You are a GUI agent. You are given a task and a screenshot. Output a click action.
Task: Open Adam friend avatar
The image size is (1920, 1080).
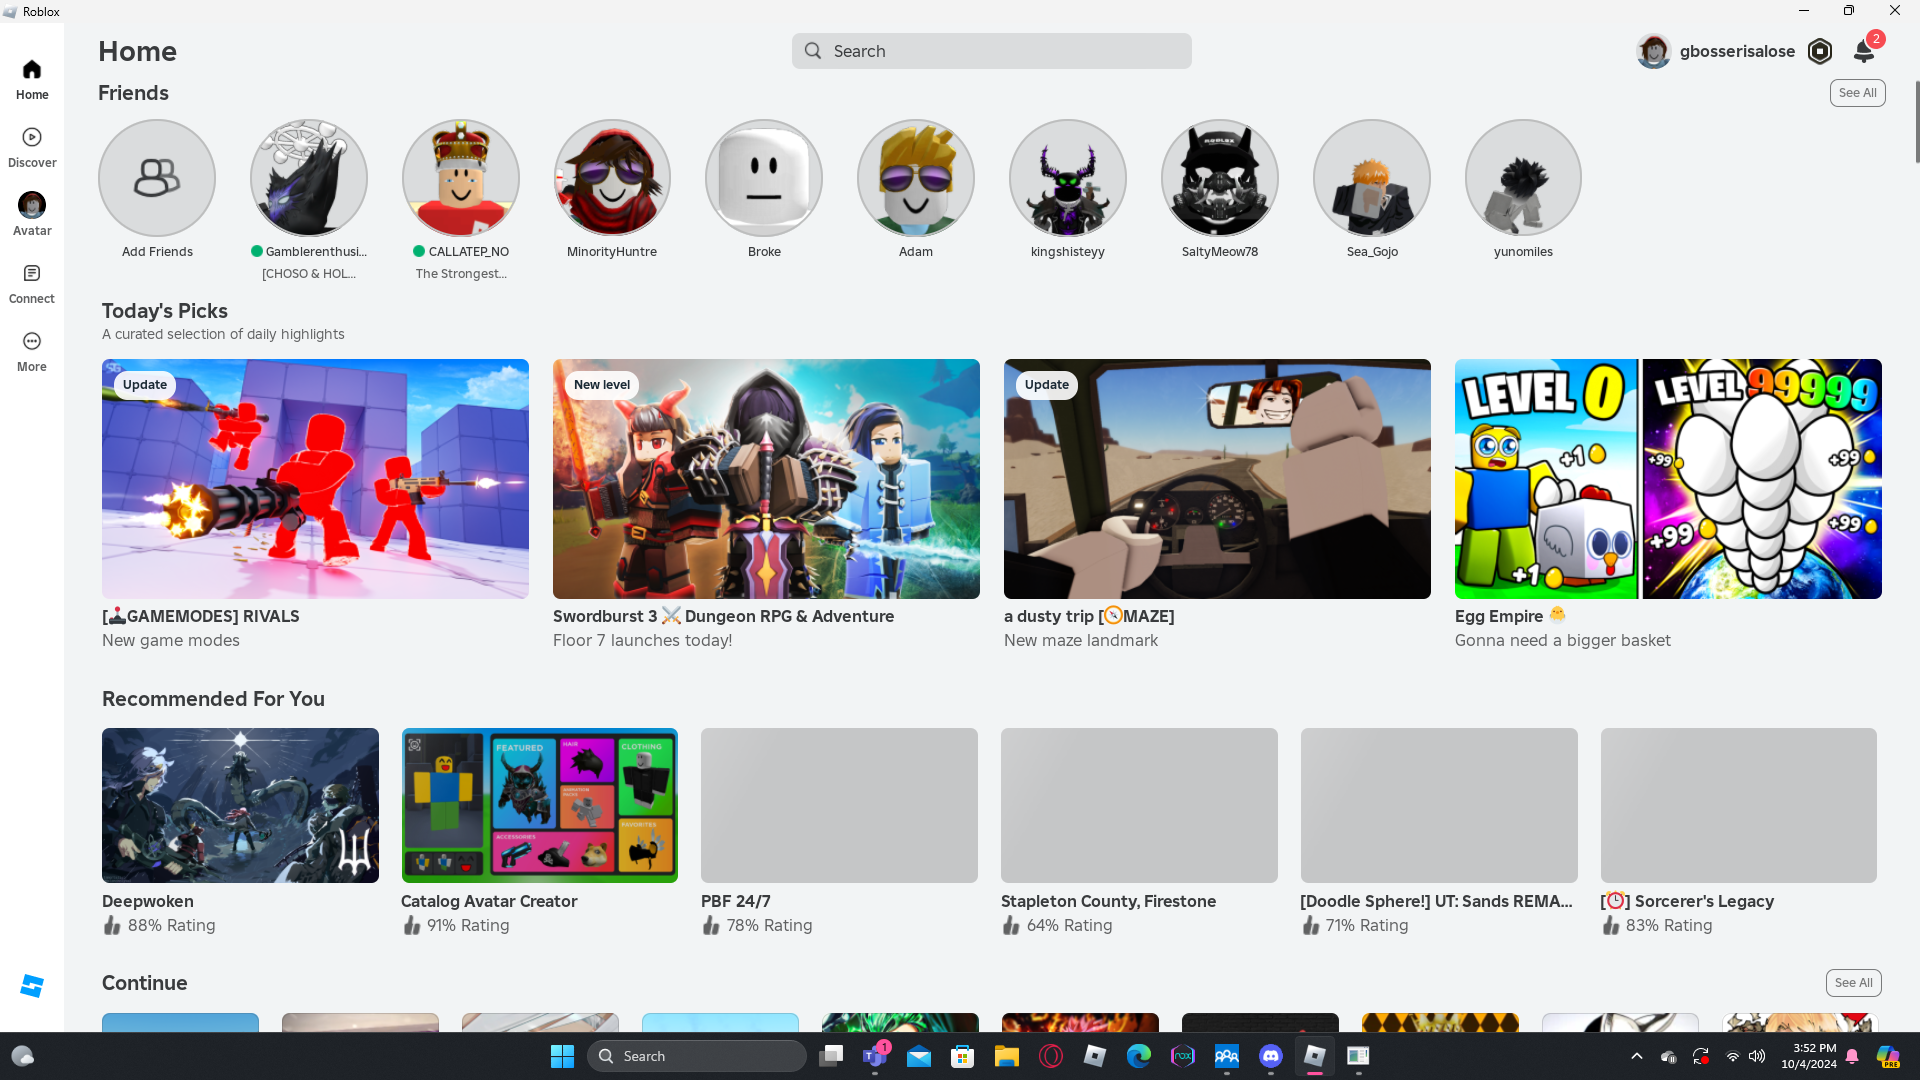(x=916, y=178)
